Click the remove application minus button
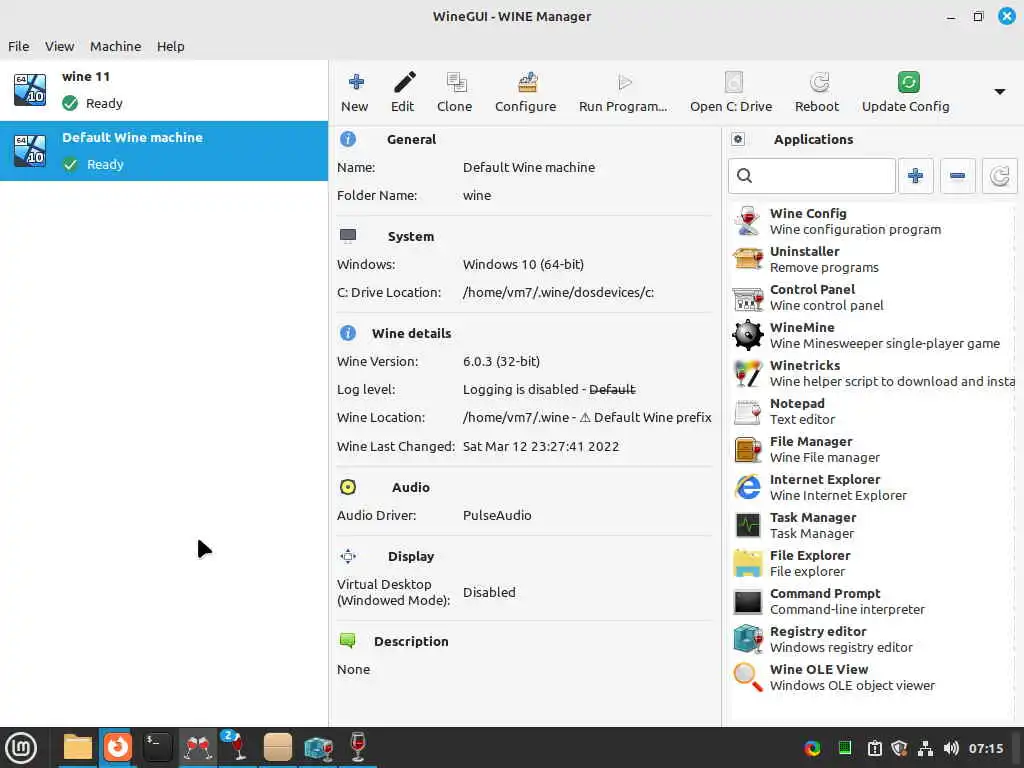This screenshot has height=768, width=1024. click(x=957, y=176)
